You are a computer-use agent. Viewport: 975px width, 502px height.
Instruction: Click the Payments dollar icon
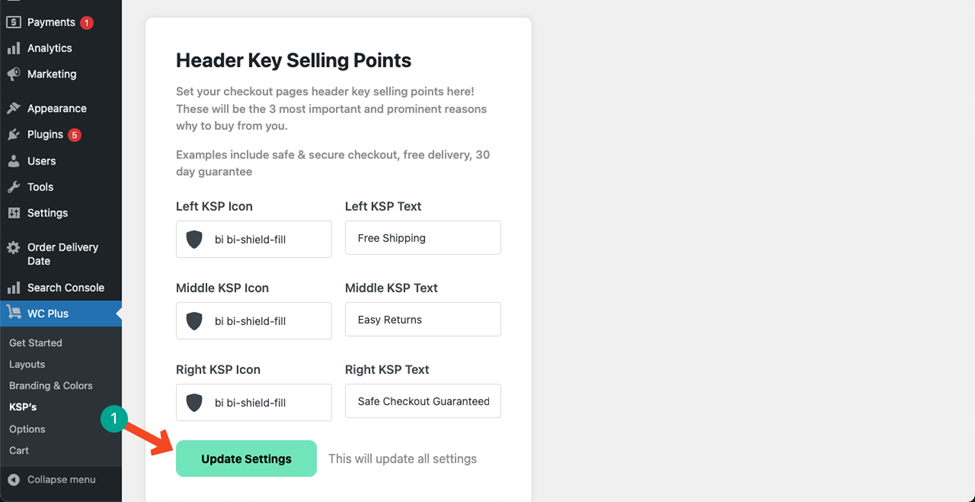(x=14, y=22)
